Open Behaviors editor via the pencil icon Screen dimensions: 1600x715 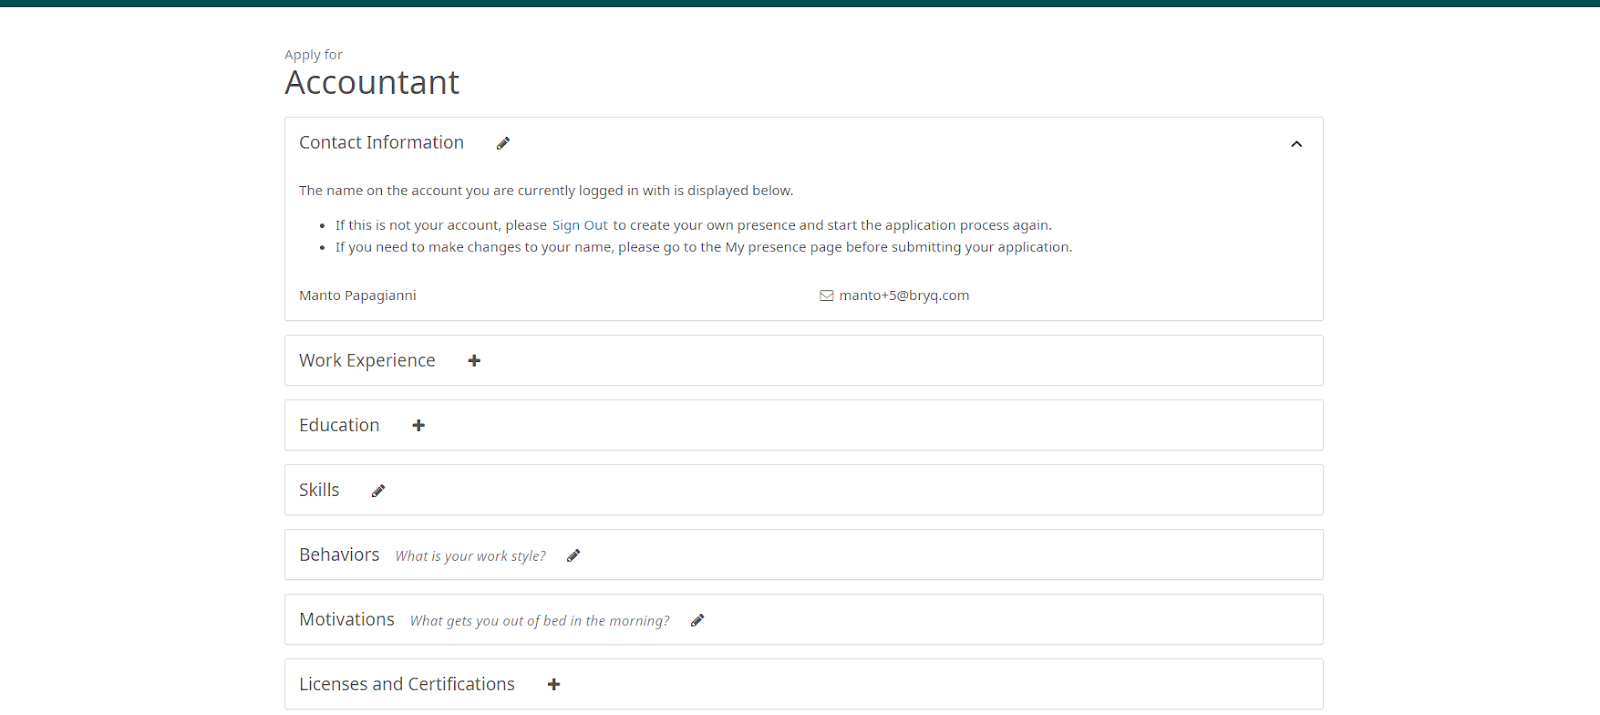tap(573, 556)
